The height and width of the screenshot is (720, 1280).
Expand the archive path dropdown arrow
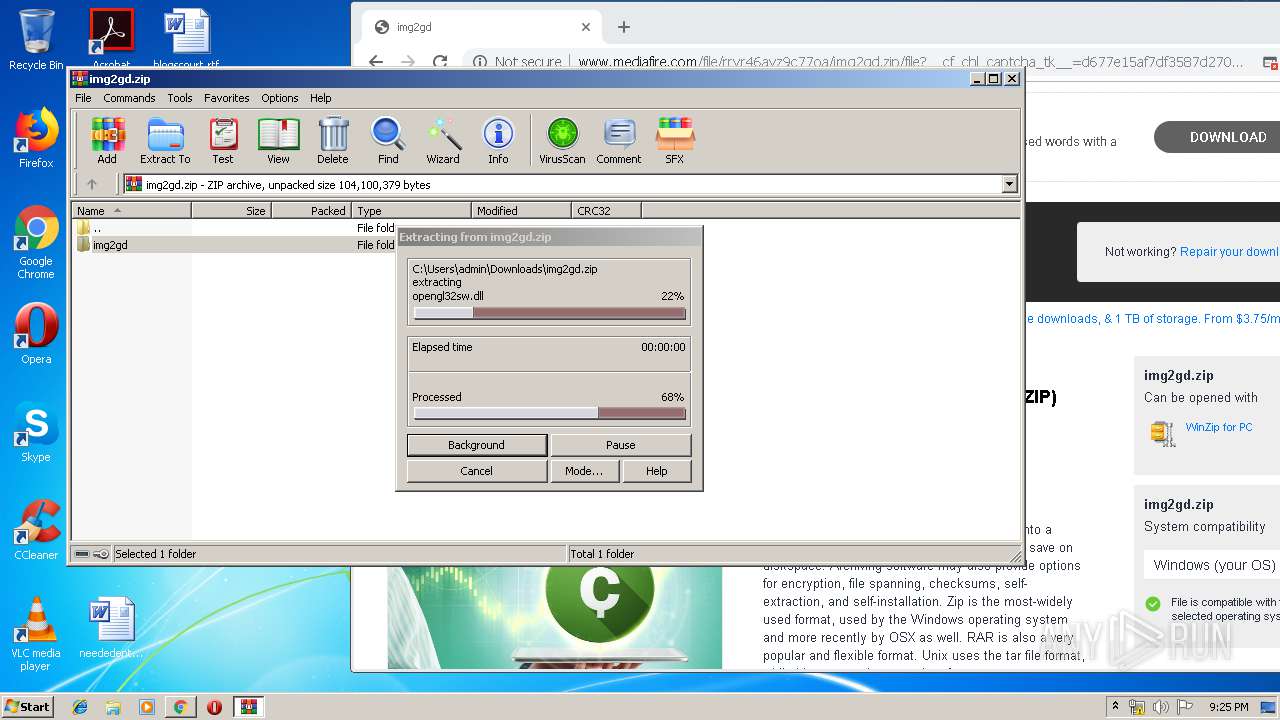click(1009, 184)
